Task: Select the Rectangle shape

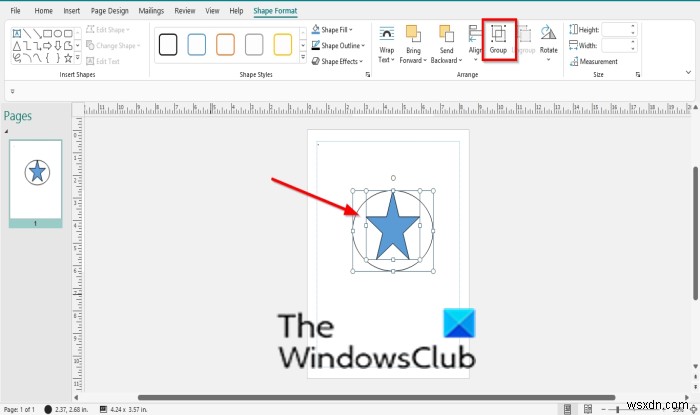Action: (x=47, y=33)
